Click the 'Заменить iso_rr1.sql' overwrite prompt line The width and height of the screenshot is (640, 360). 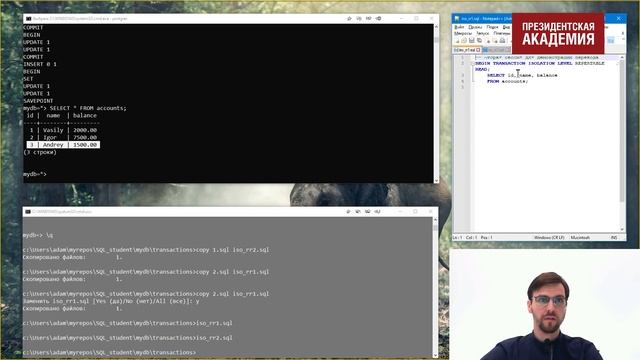click(x=111, y=301)
